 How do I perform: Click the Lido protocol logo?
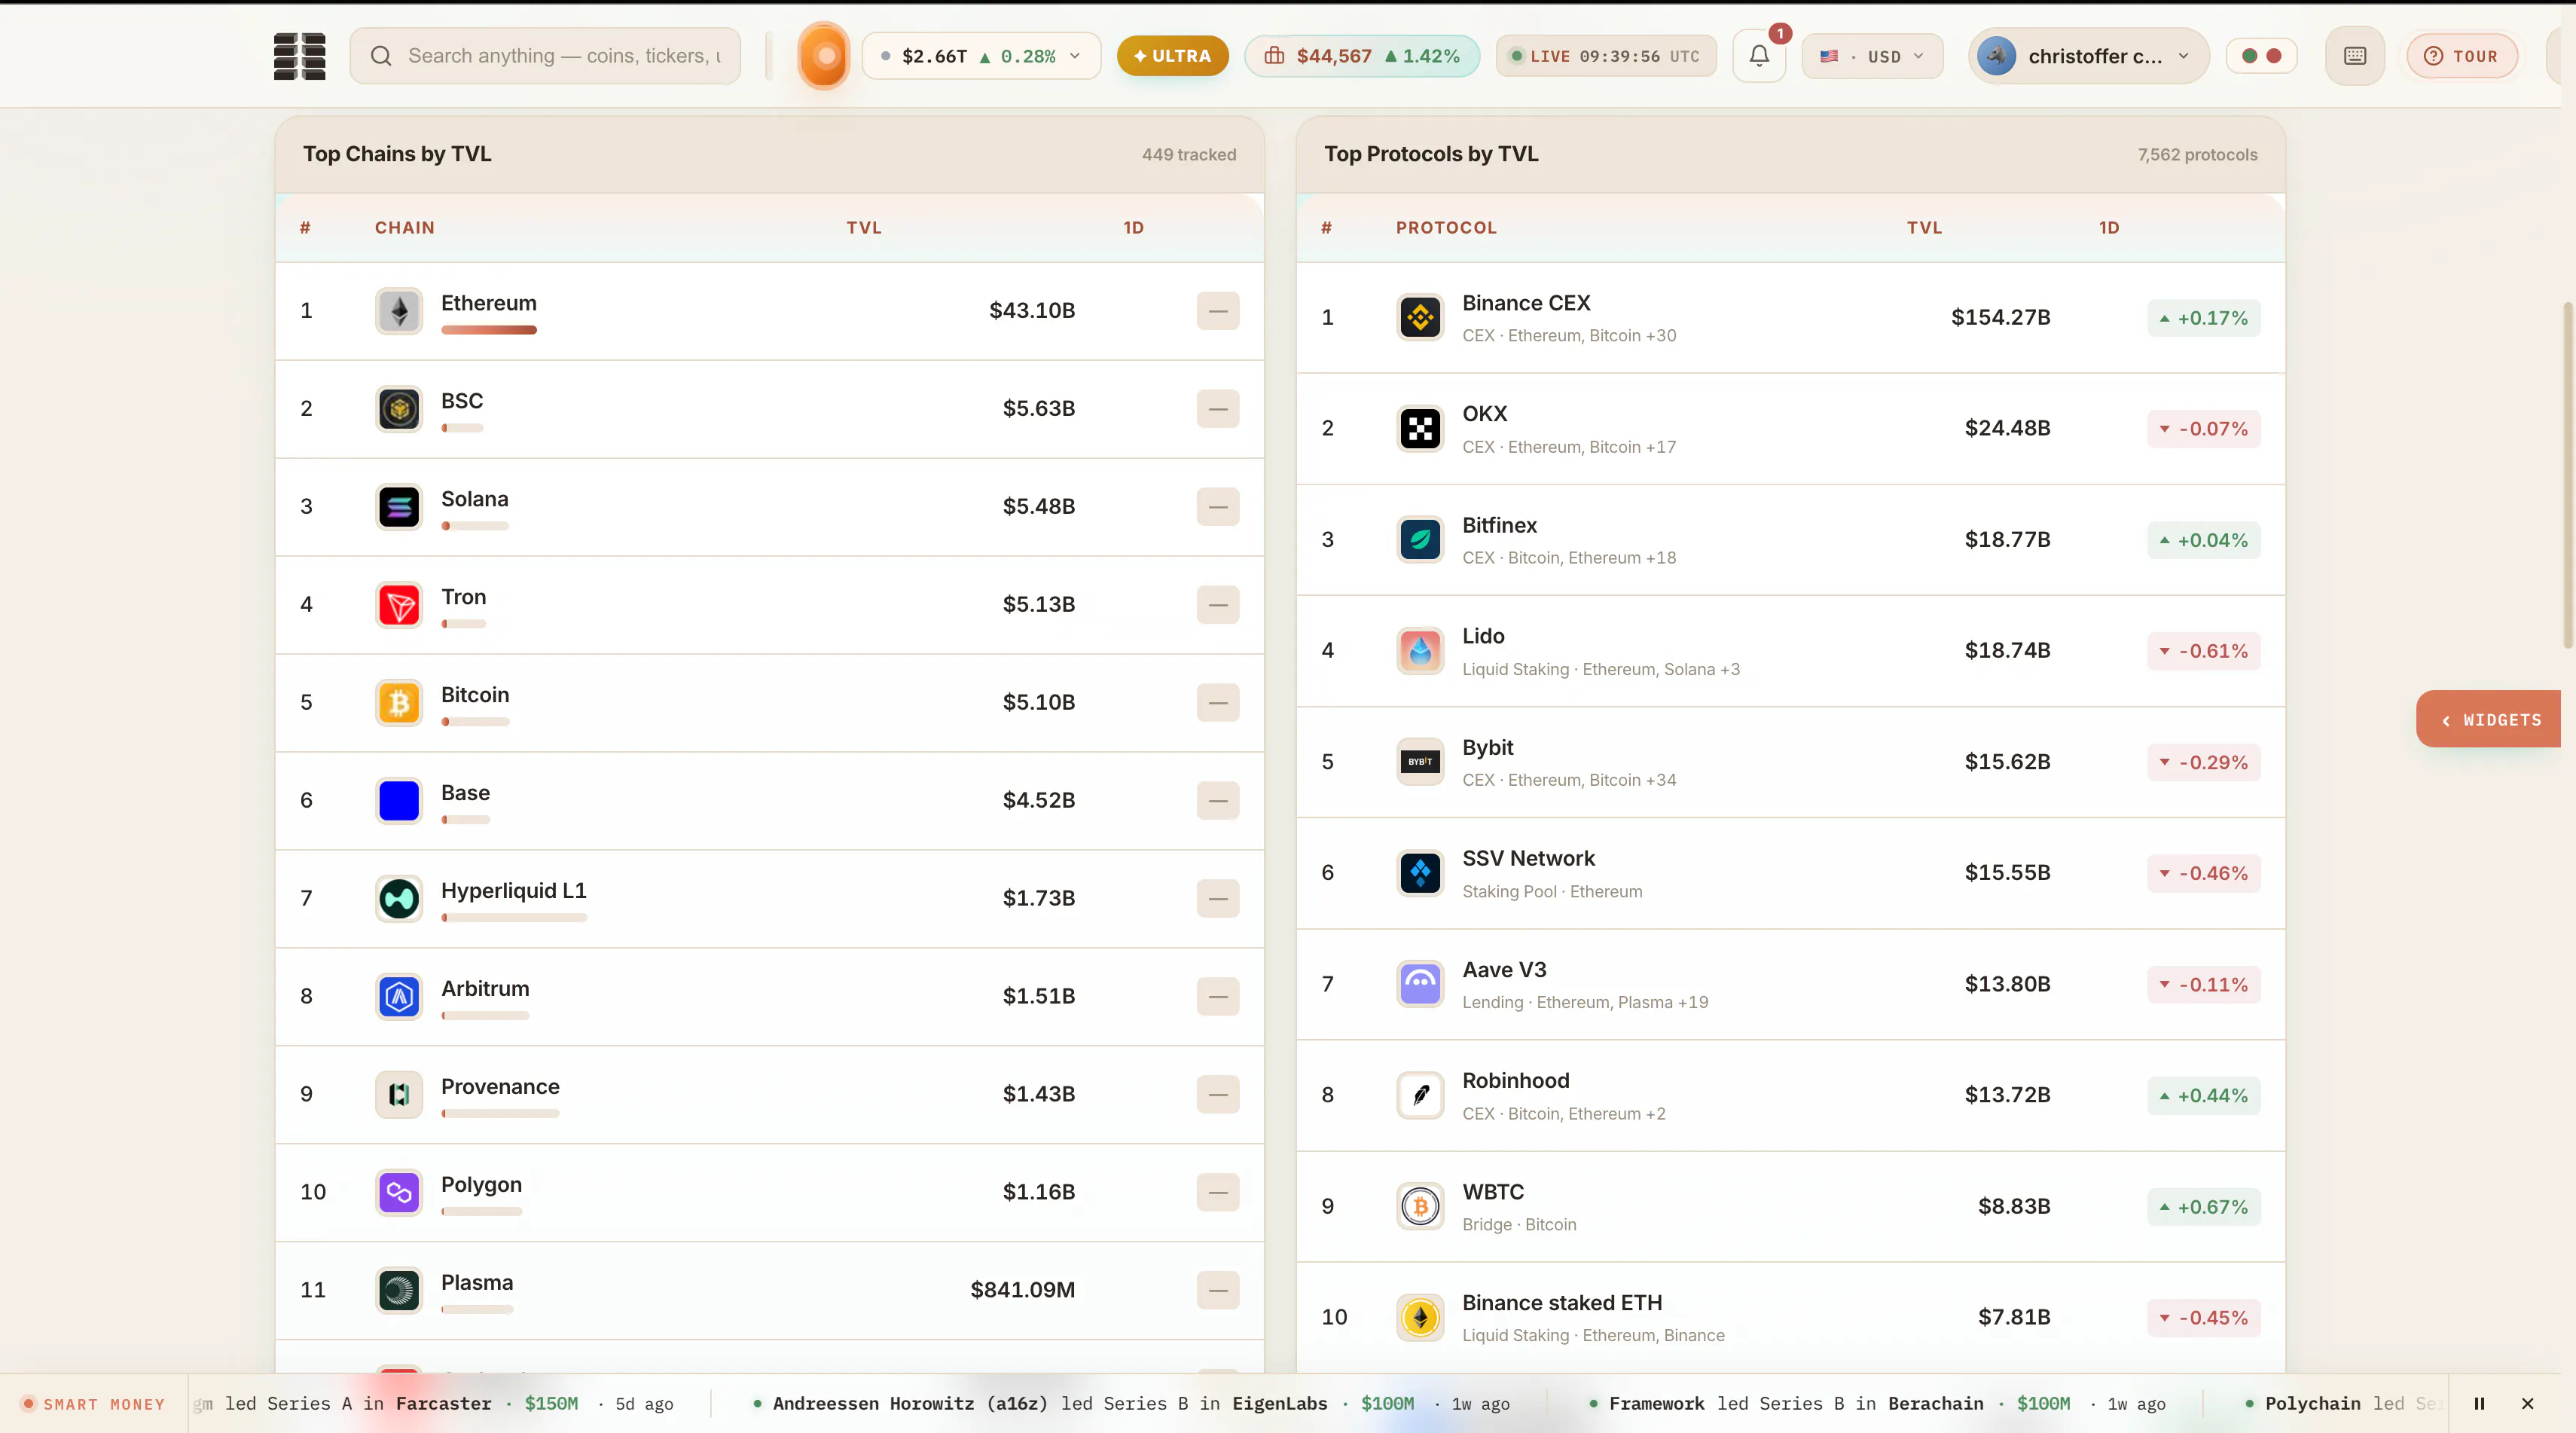point(1420,651)
